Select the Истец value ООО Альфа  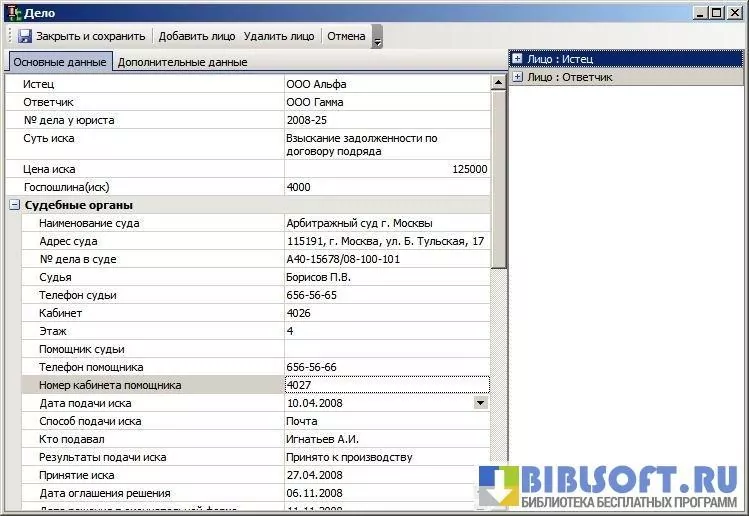[x=386, y=85]
